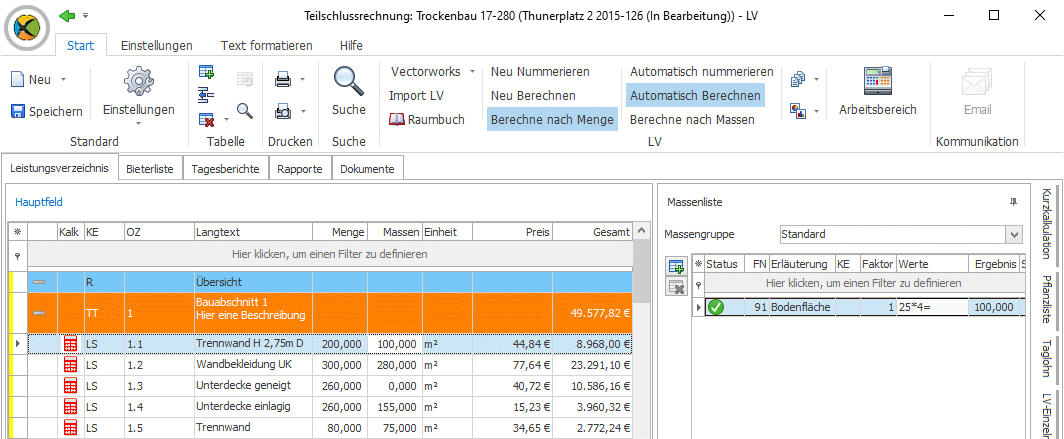
Task: Click Neu Nummerieren button
Action: [540, 71]
